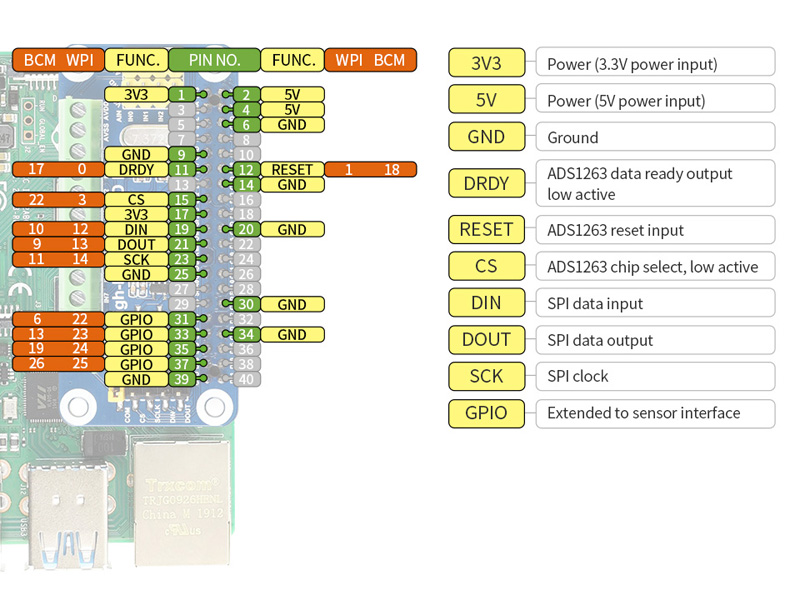Select the "GND" label beside pin 34
The width and height of the screenshot is (800, 600).
[292, 335]
